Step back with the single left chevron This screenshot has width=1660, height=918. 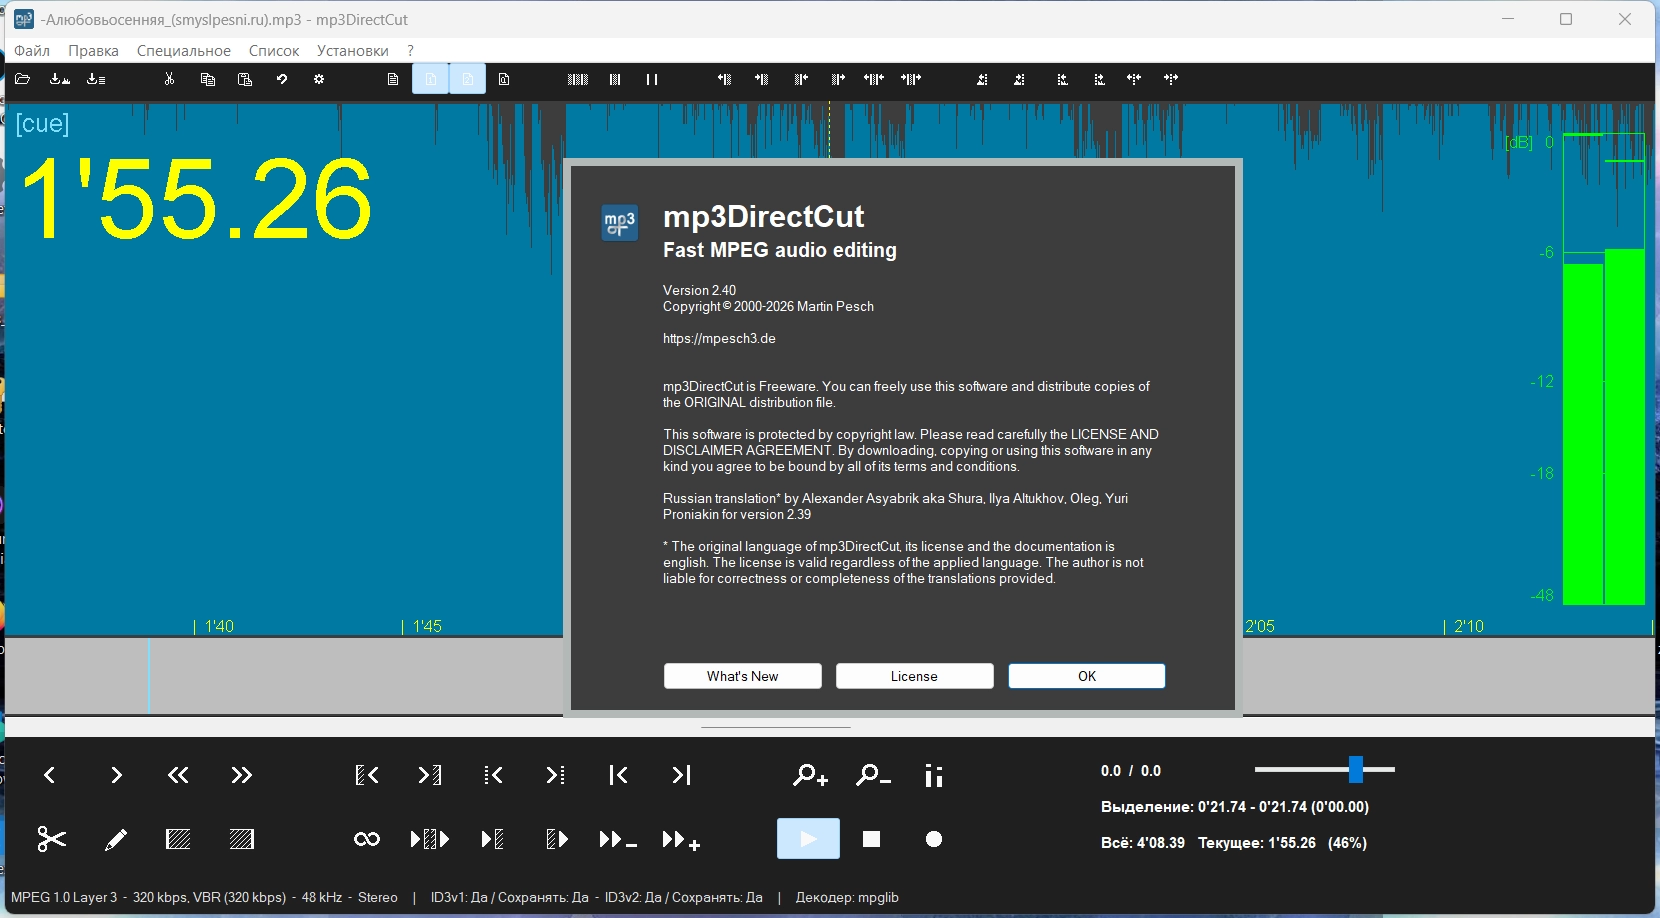tap(49, 775)
